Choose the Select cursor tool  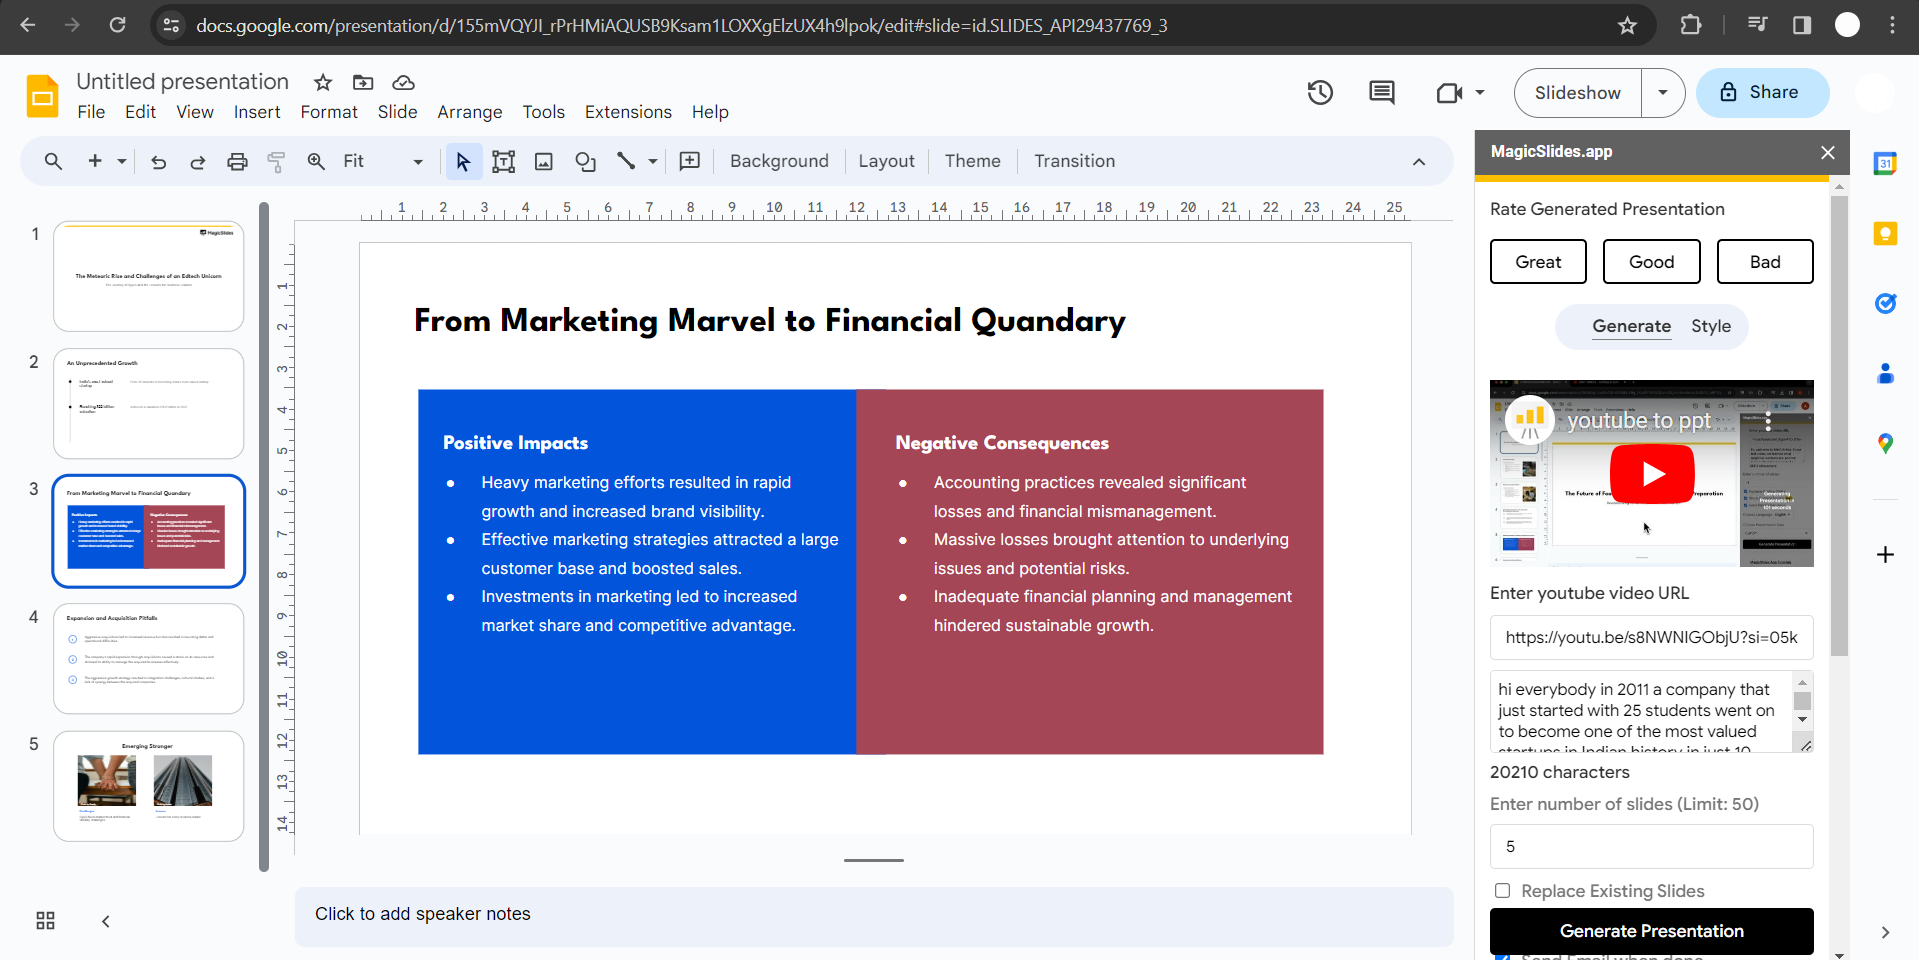463,161
